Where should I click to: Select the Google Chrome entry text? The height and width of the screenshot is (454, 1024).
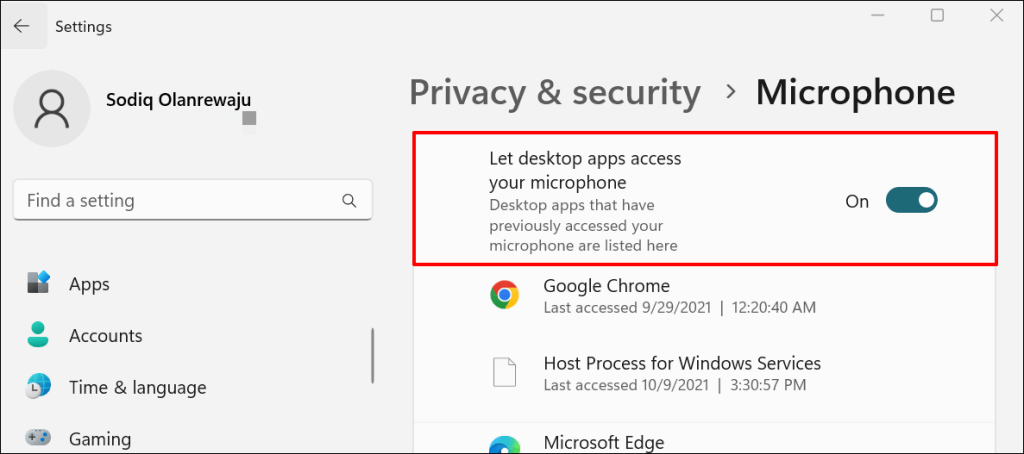(x=607, y=286)
